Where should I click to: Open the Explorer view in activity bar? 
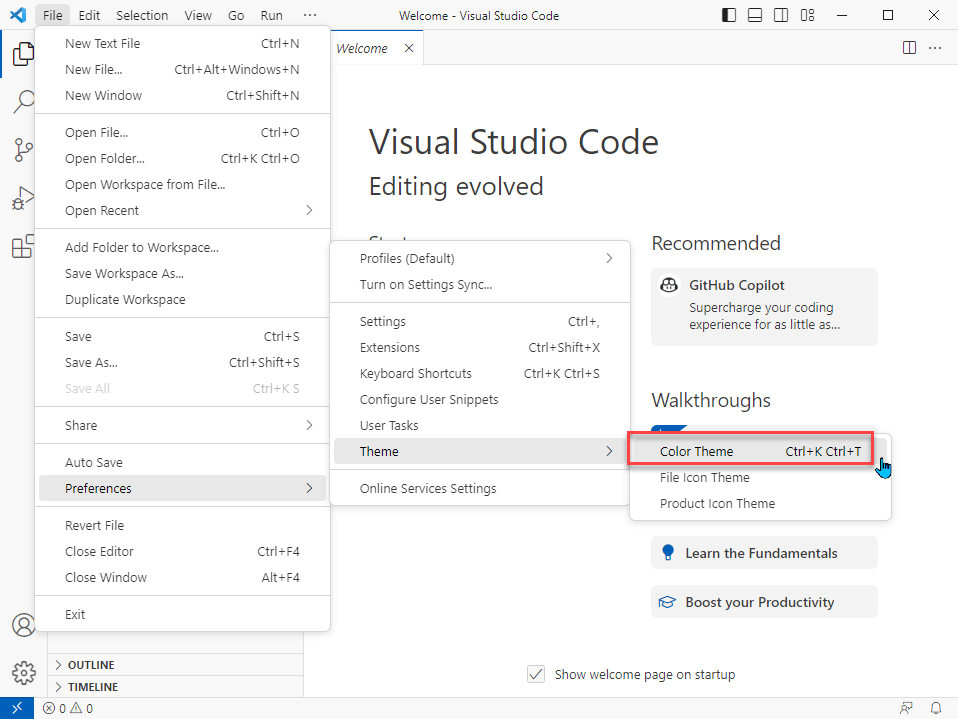point(22,55)
